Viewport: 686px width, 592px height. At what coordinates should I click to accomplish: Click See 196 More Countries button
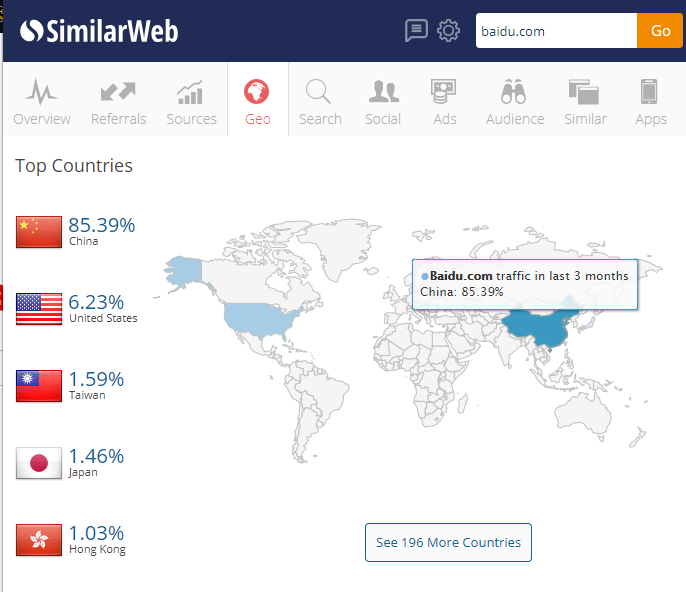click(448, 543)
